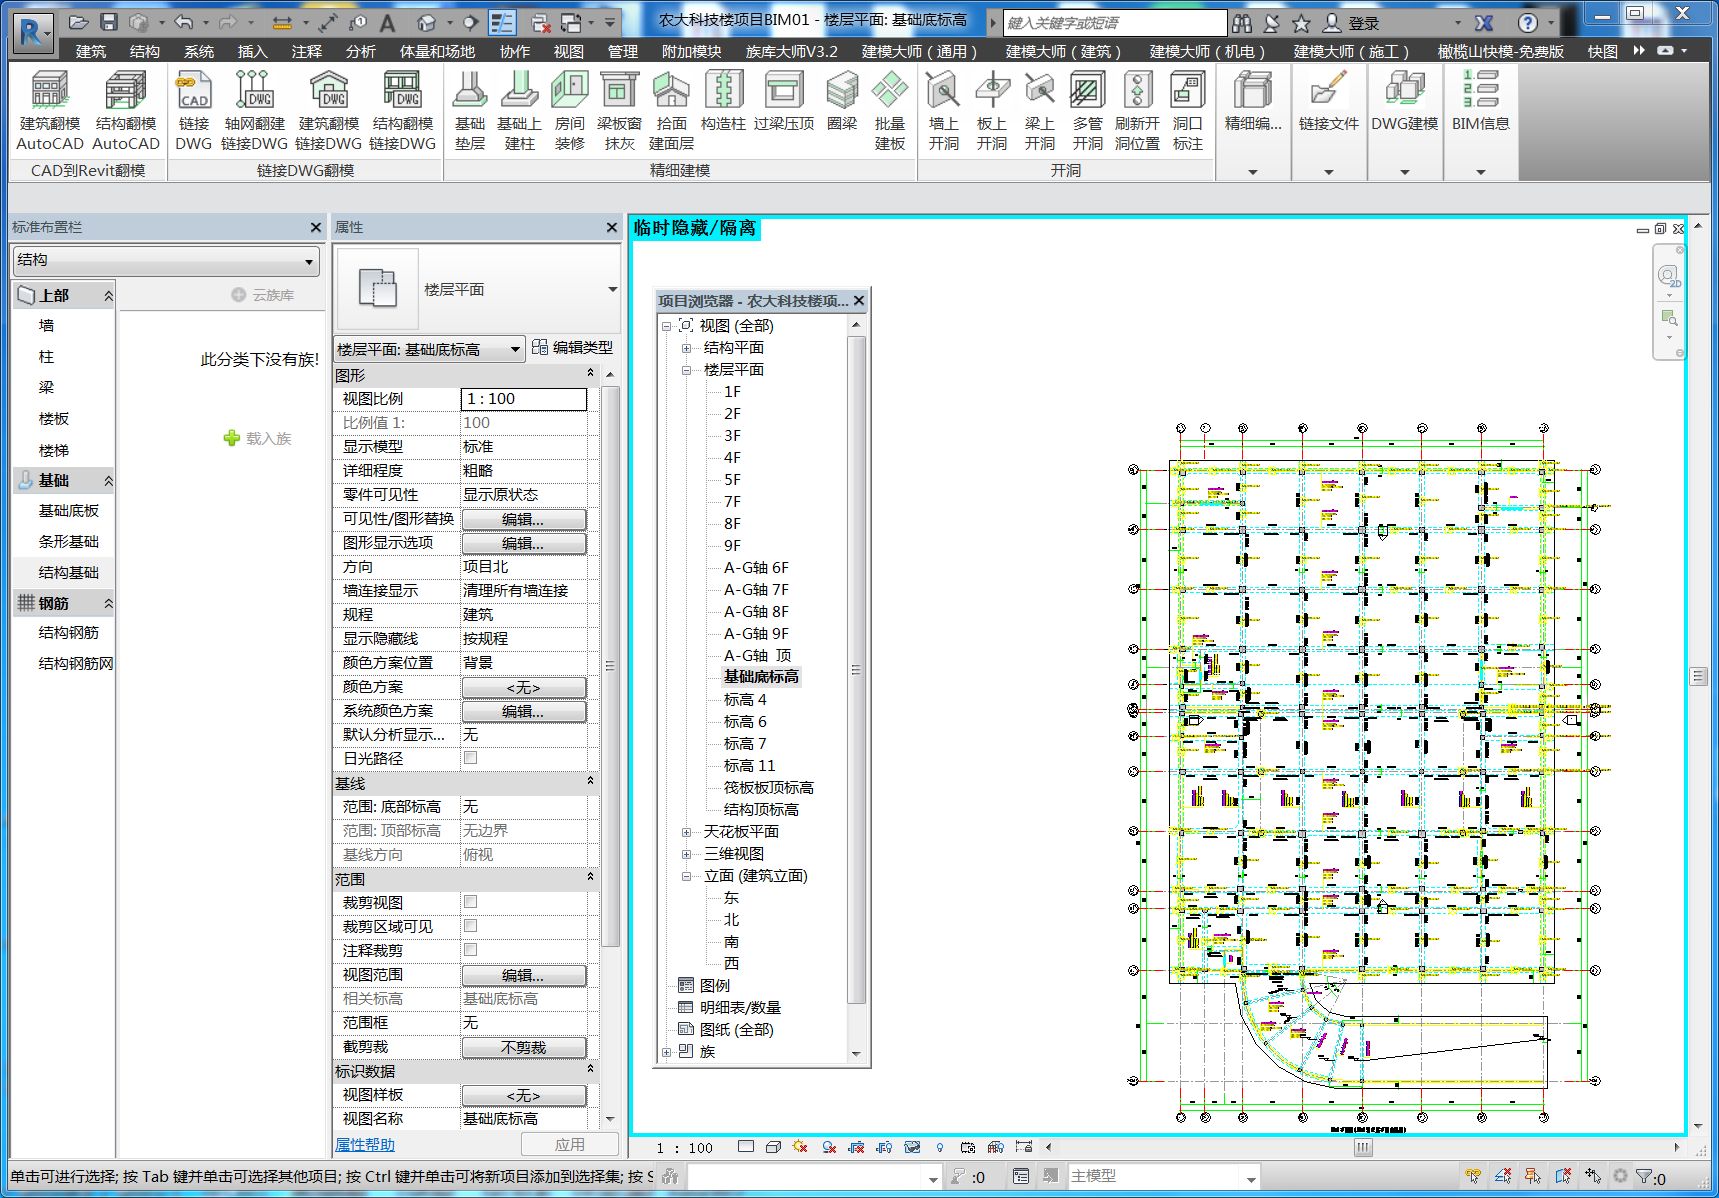Click the 编辑 button for 视图范围

click(524, 975)
